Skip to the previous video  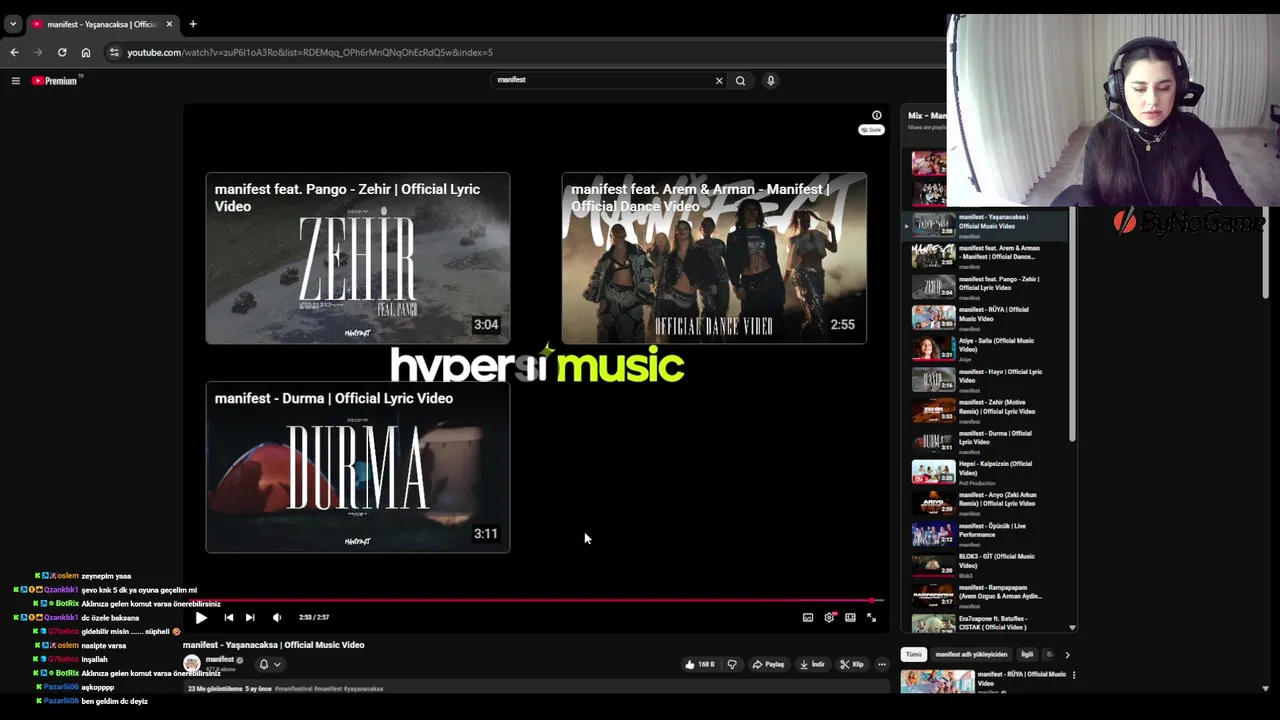click(x=228, y=618)
